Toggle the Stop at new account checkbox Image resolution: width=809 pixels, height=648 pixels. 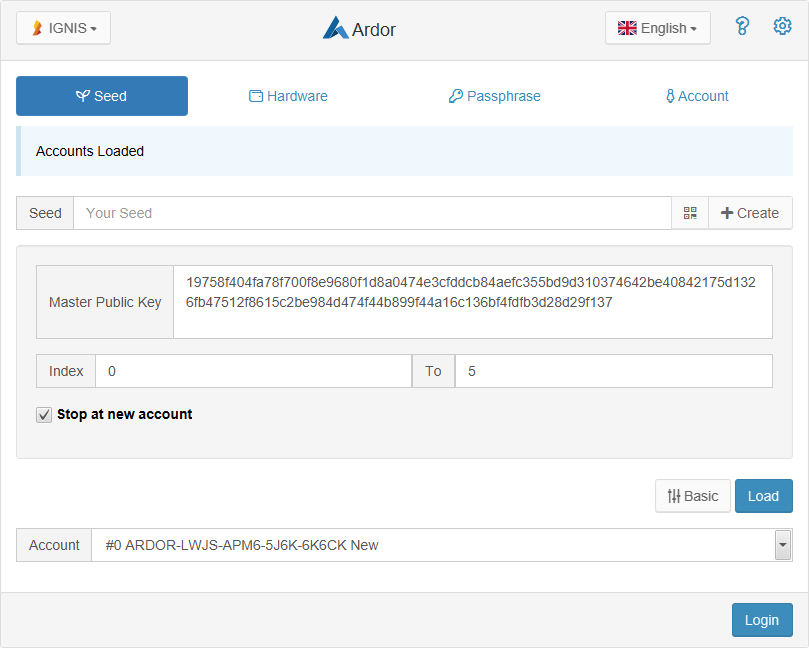click(x=44, y=415)
